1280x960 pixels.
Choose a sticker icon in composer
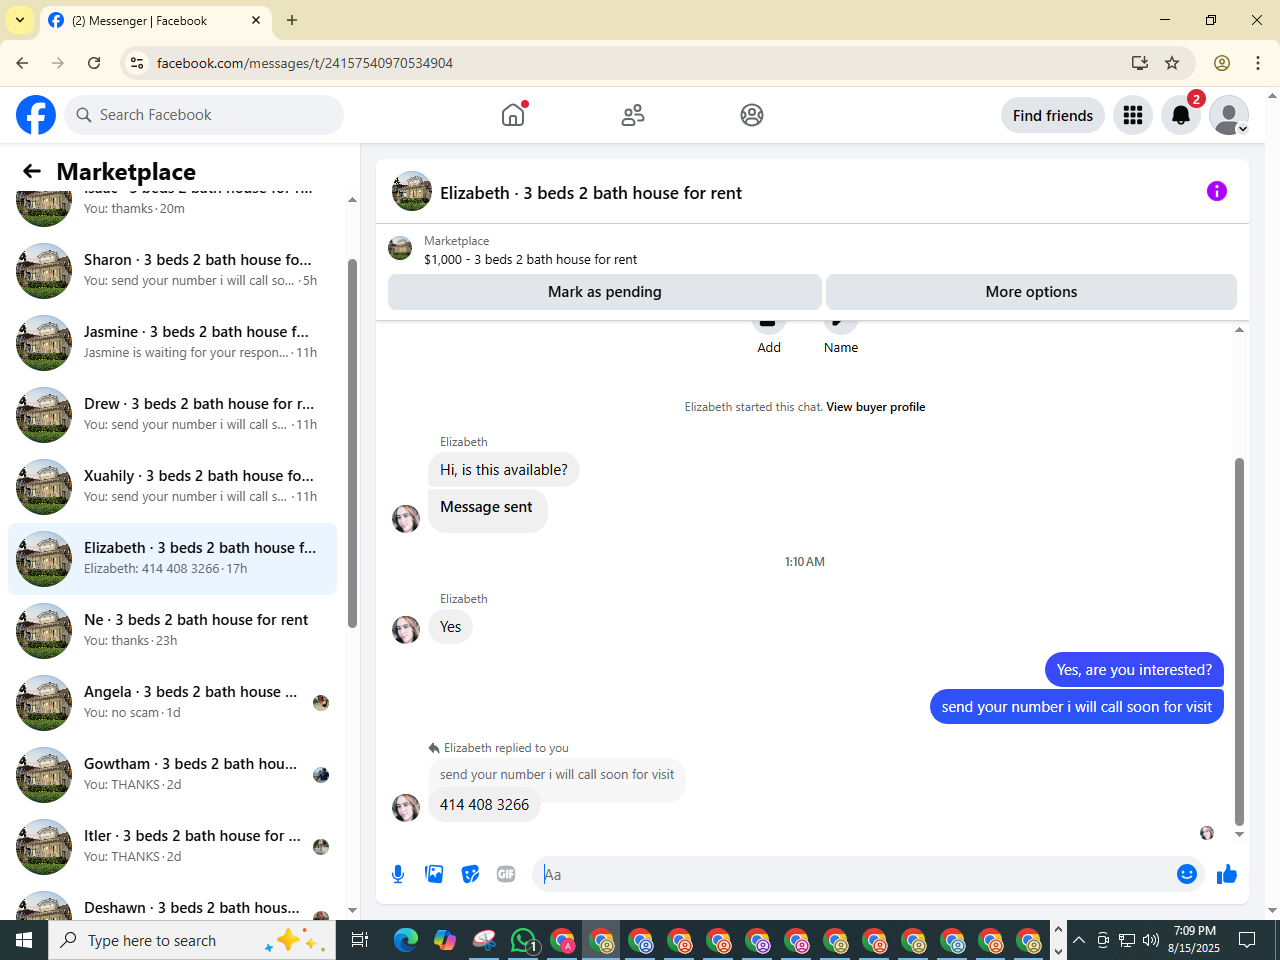470,874
